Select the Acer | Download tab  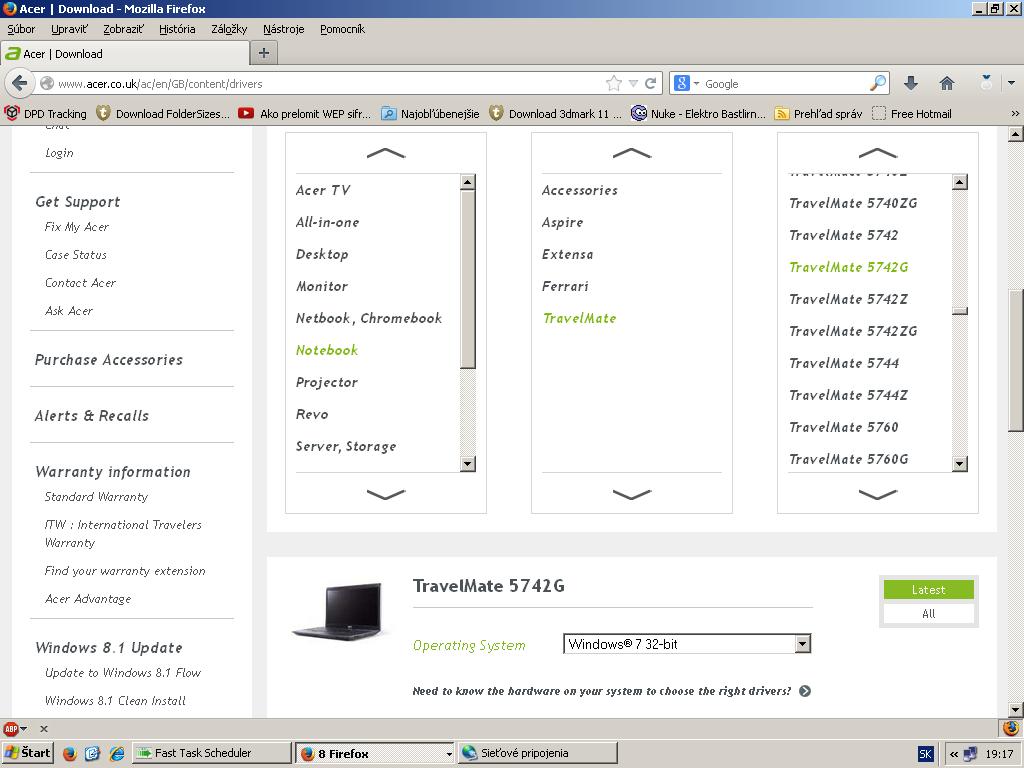(x=125, y=54)
